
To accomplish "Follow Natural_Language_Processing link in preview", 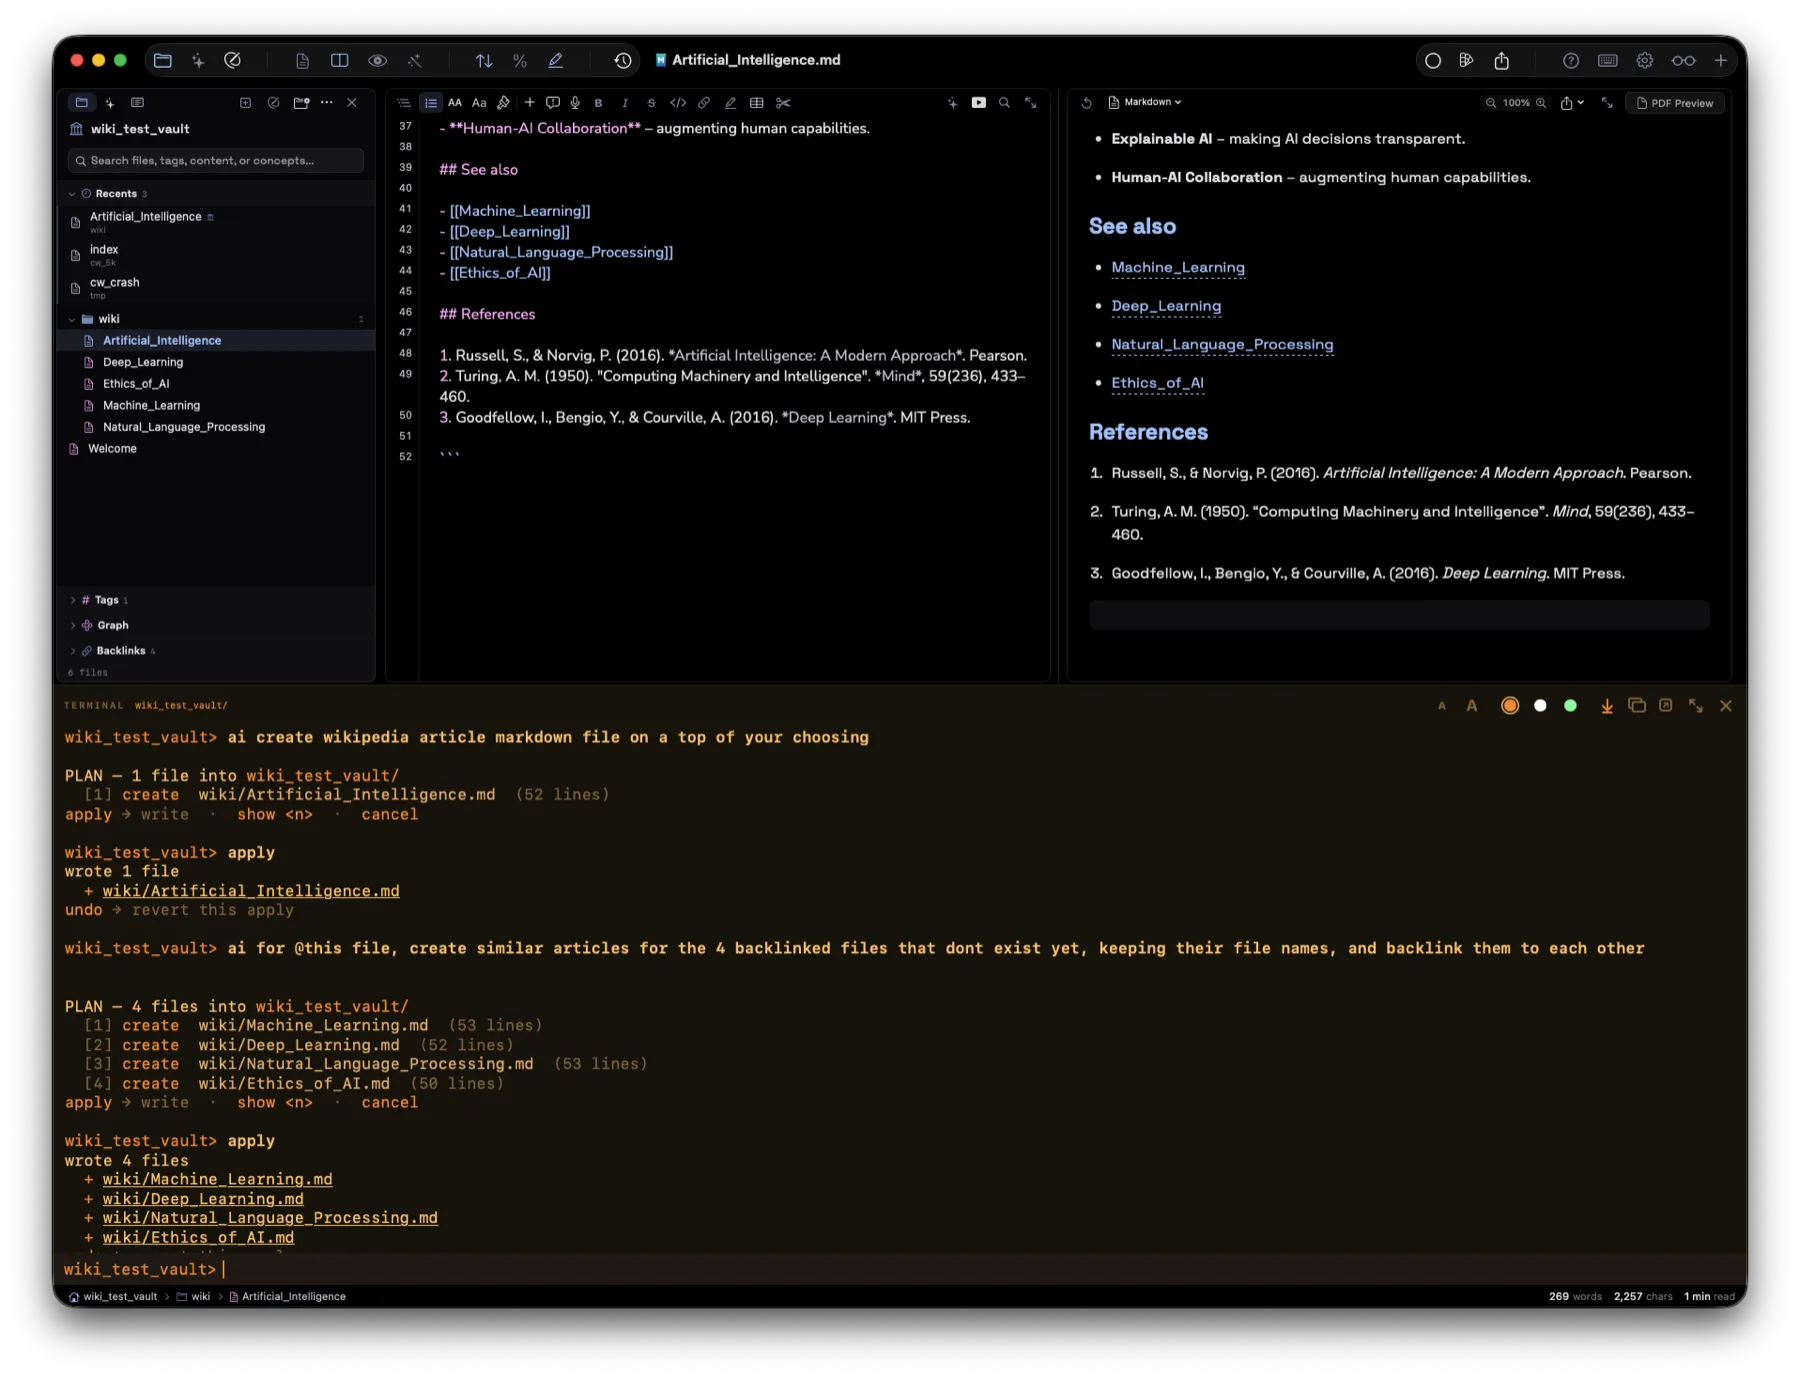I will click(x=1222, y=344).
